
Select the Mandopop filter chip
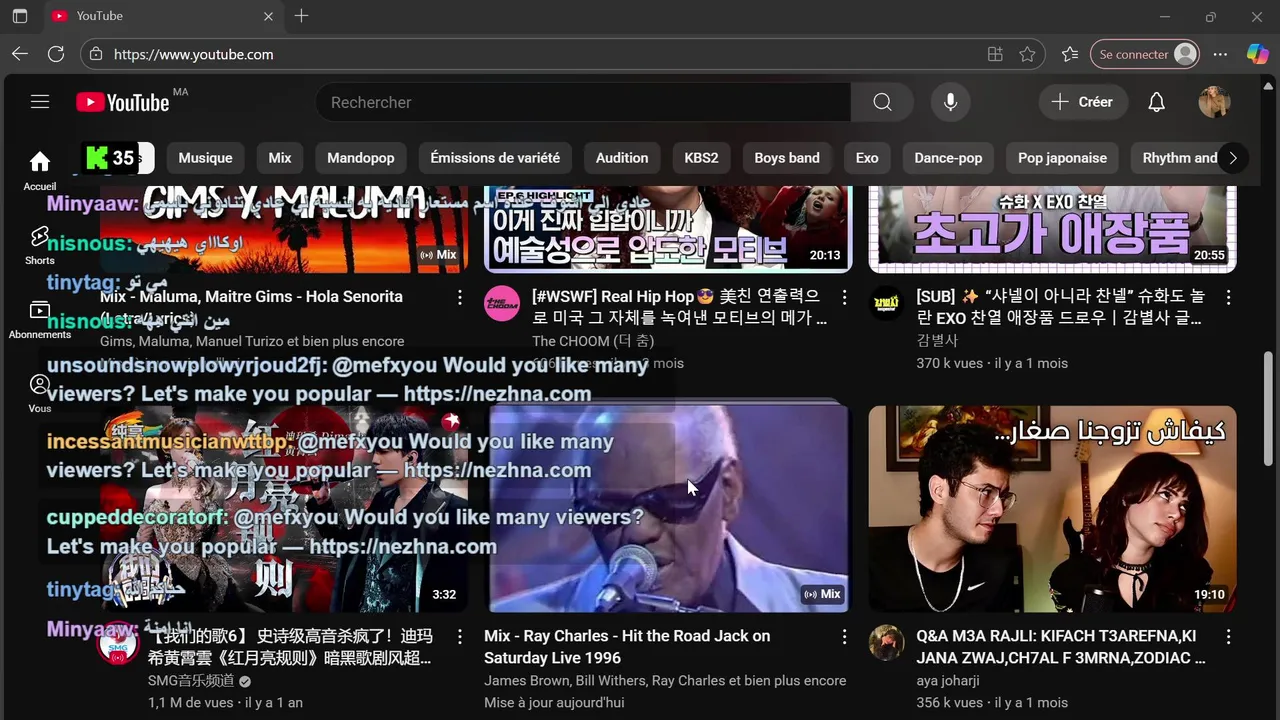tap(361, 158)
